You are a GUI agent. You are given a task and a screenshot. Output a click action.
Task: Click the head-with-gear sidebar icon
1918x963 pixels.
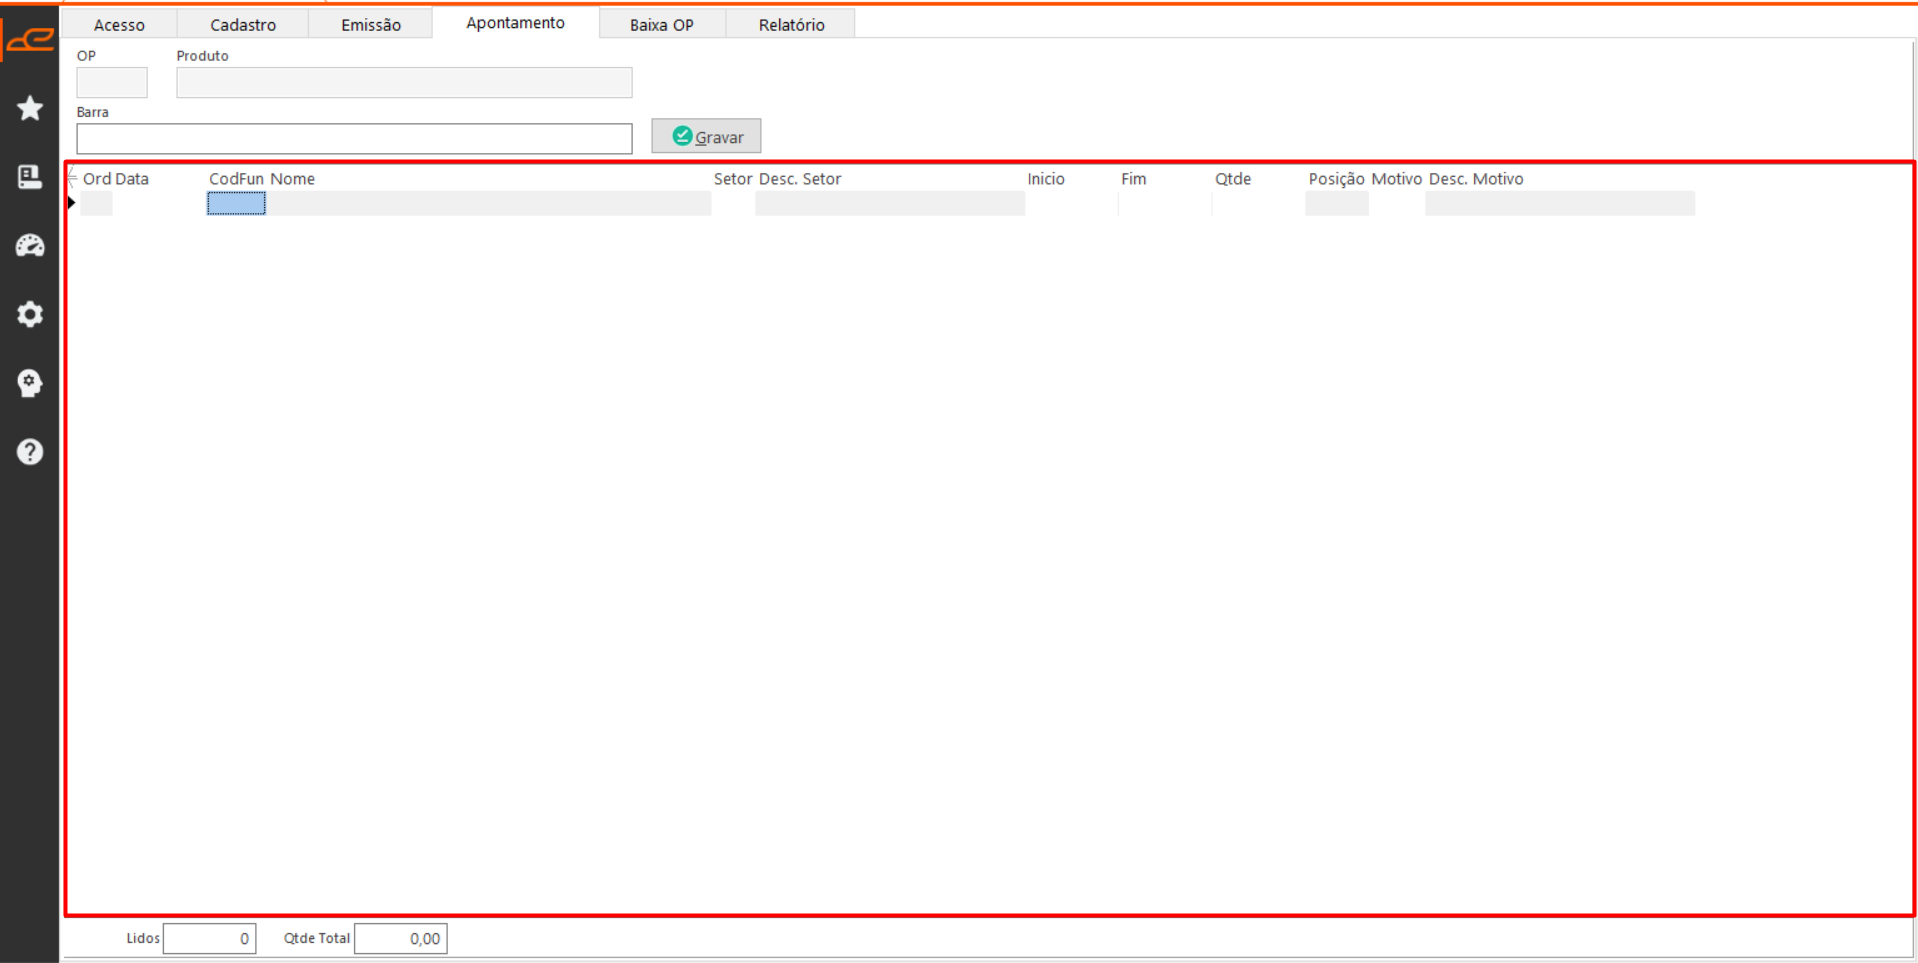tap(30, 383)
